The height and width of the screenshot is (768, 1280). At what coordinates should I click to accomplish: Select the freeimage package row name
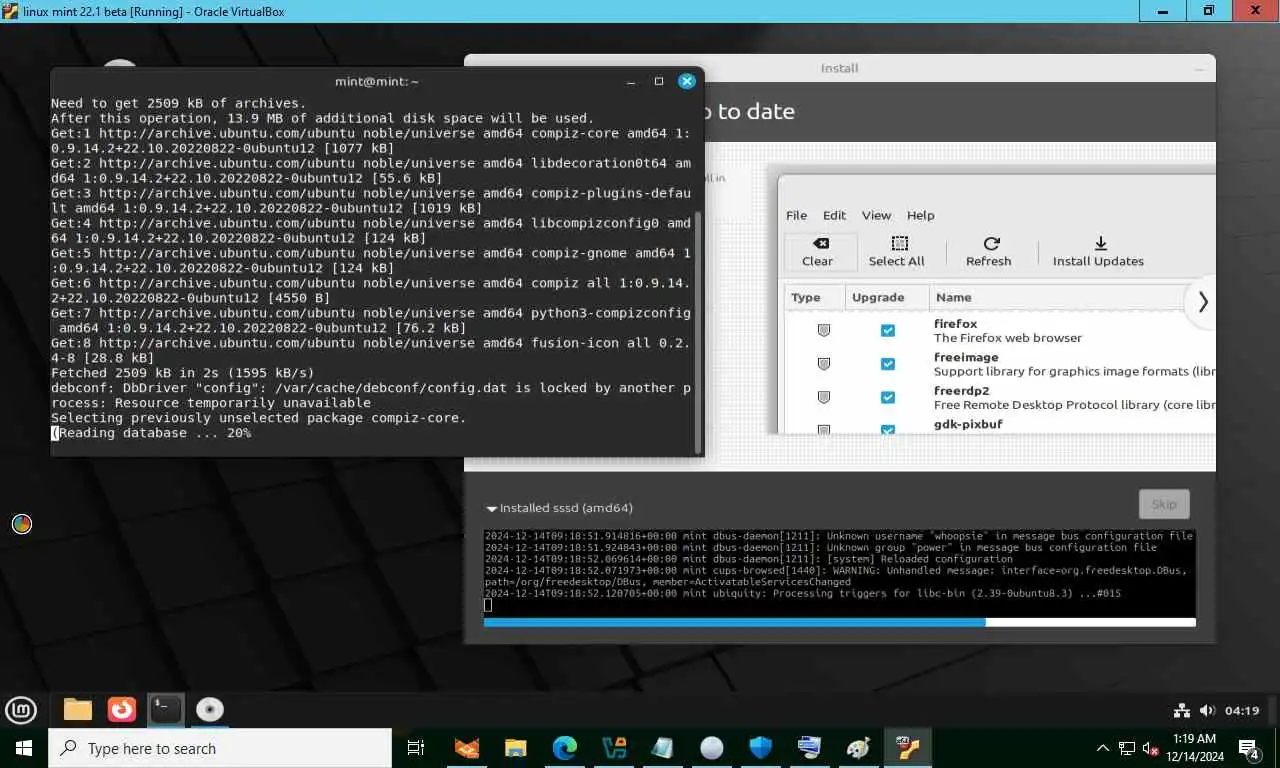(x=966, y=358)
